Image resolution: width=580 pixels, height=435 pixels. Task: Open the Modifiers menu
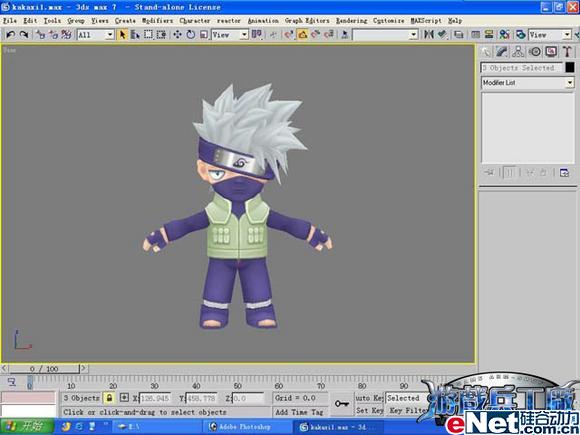157,21
